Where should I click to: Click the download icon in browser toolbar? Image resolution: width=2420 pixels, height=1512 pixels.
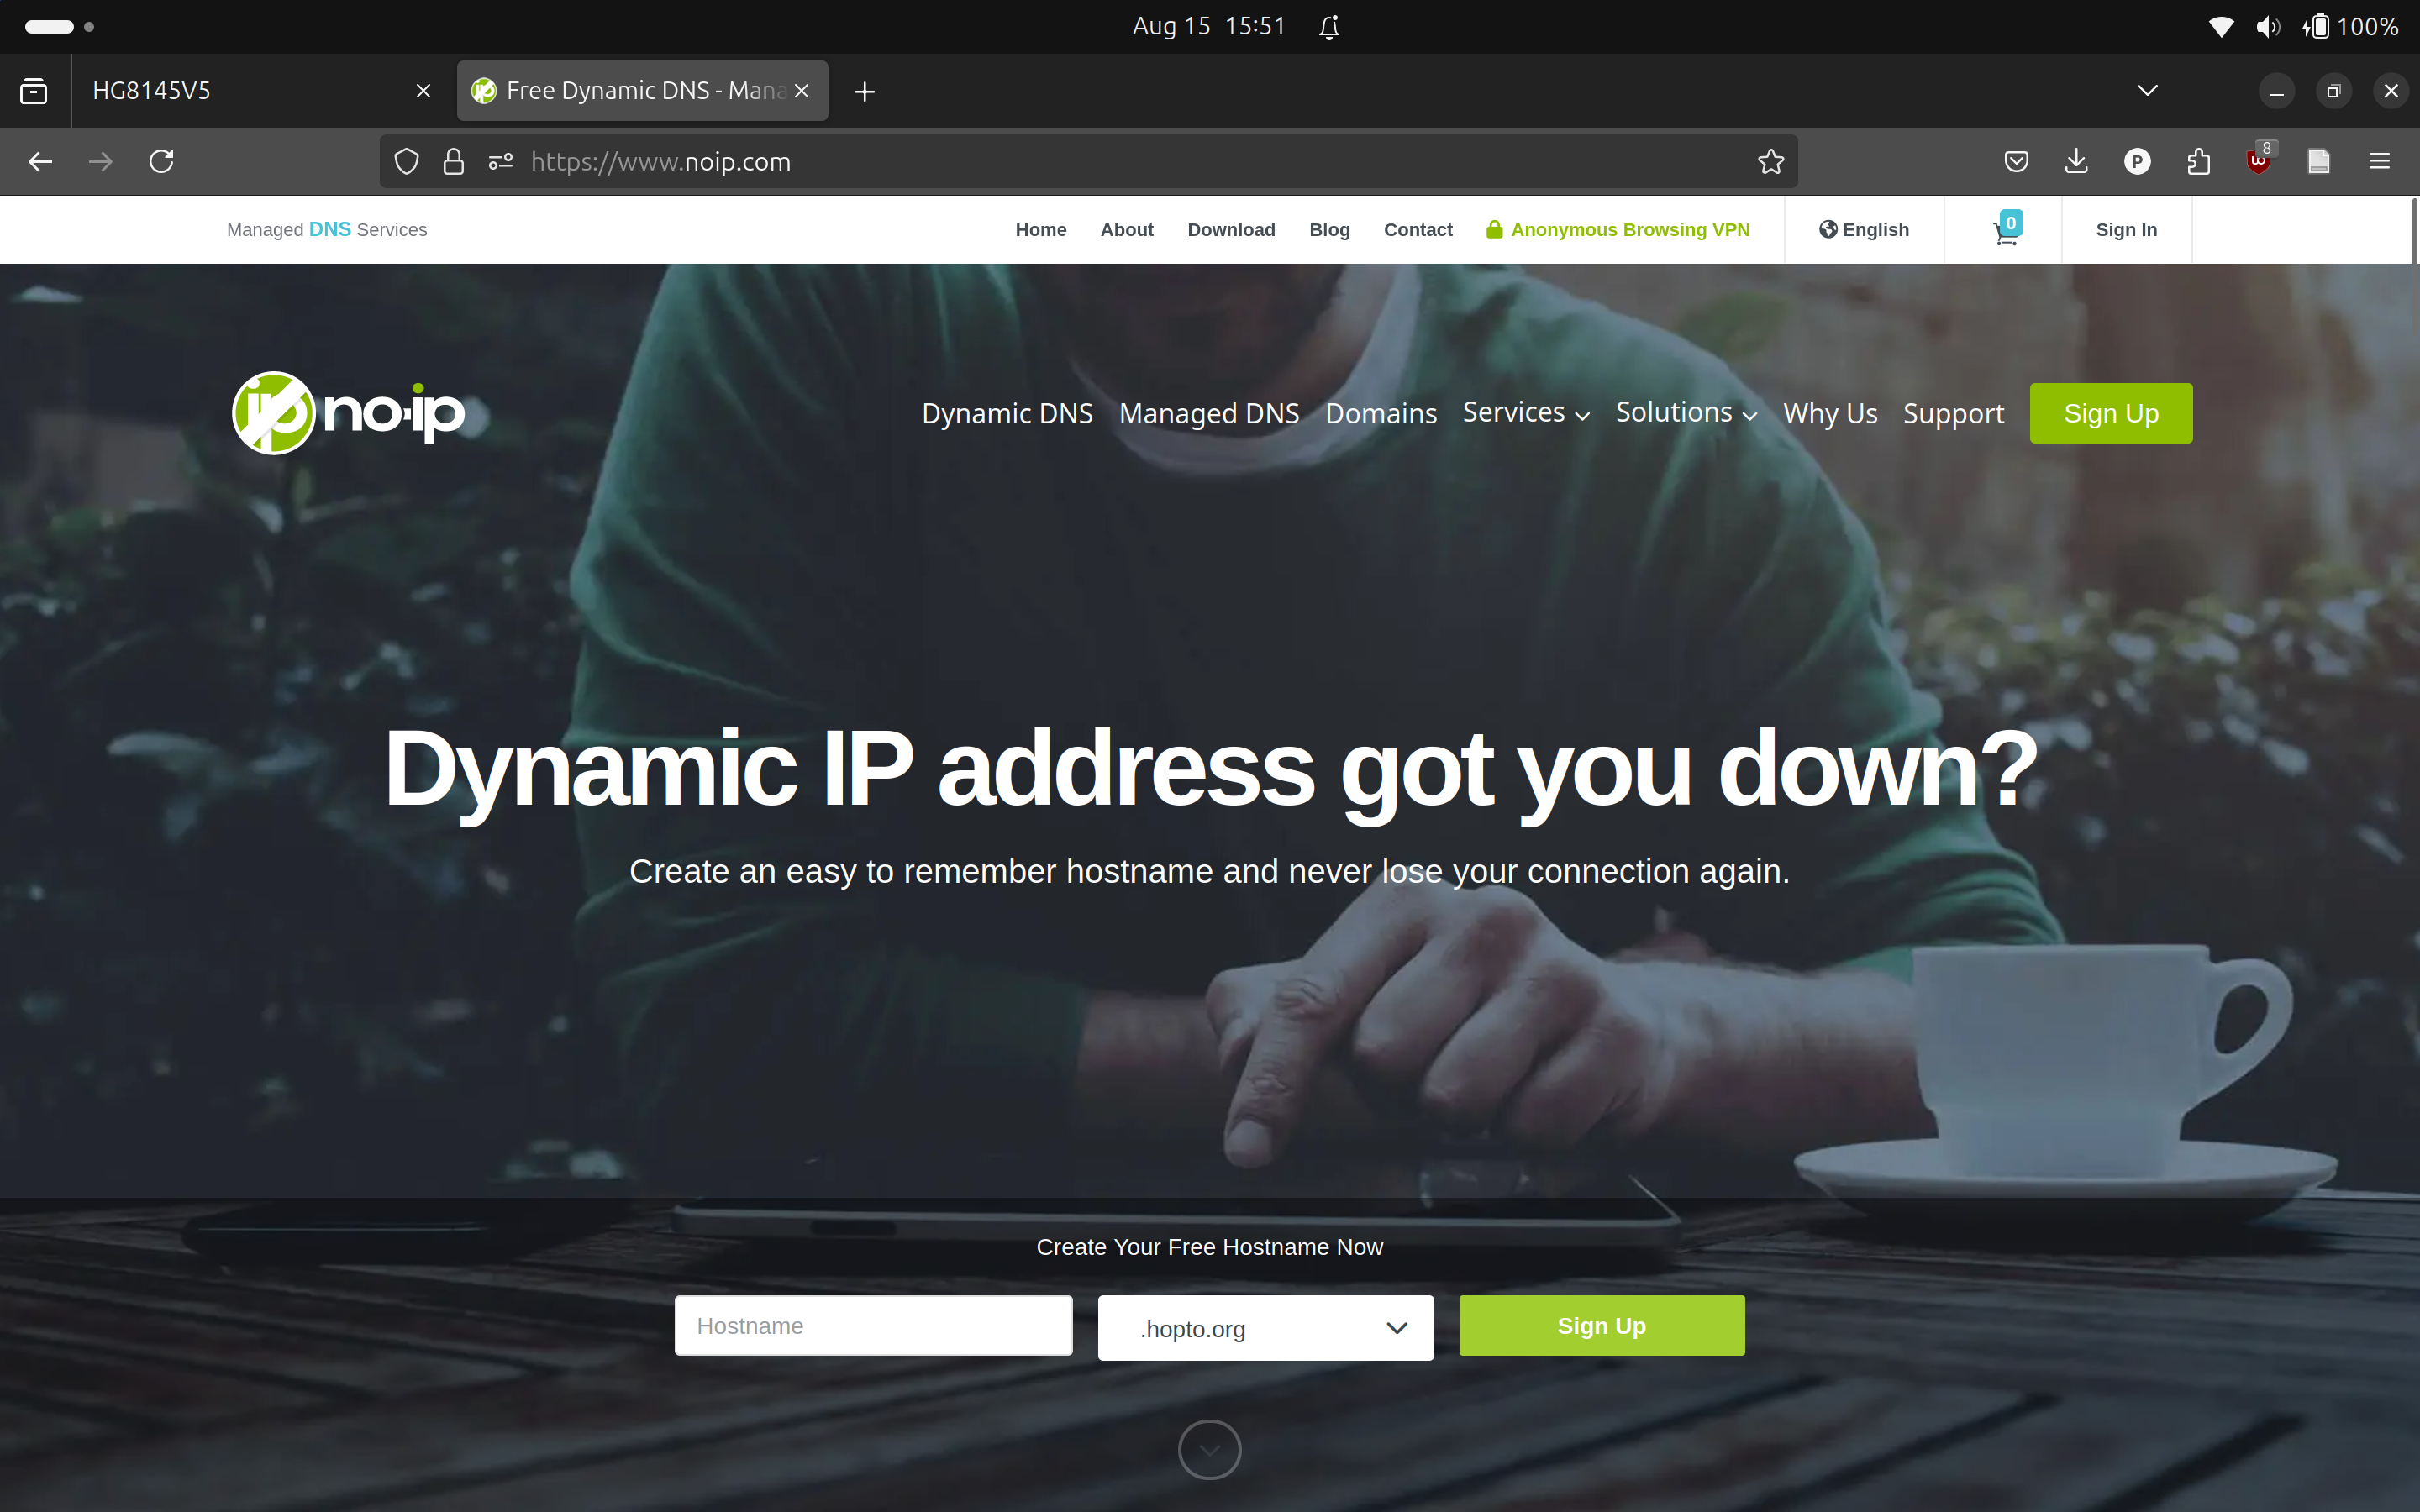coord(2077,160)
